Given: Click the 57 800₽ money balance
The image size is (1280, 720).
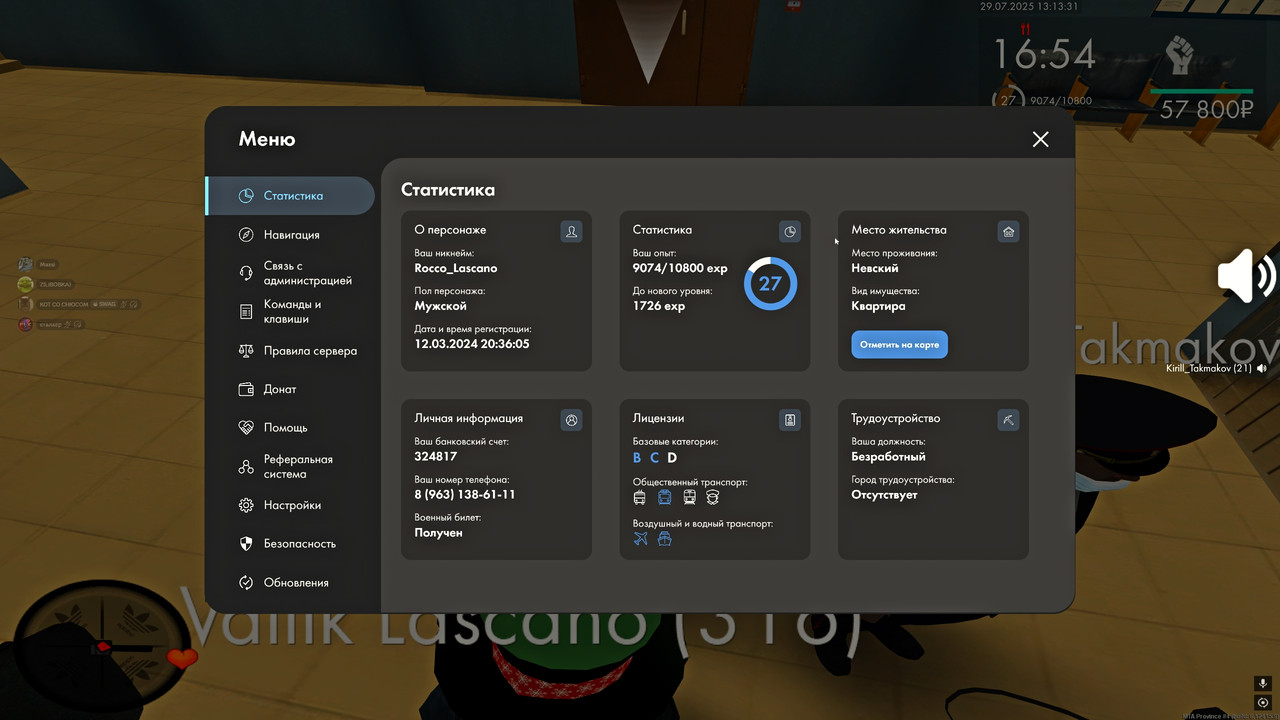Looking at the screenshot, I should point(1206,109).
